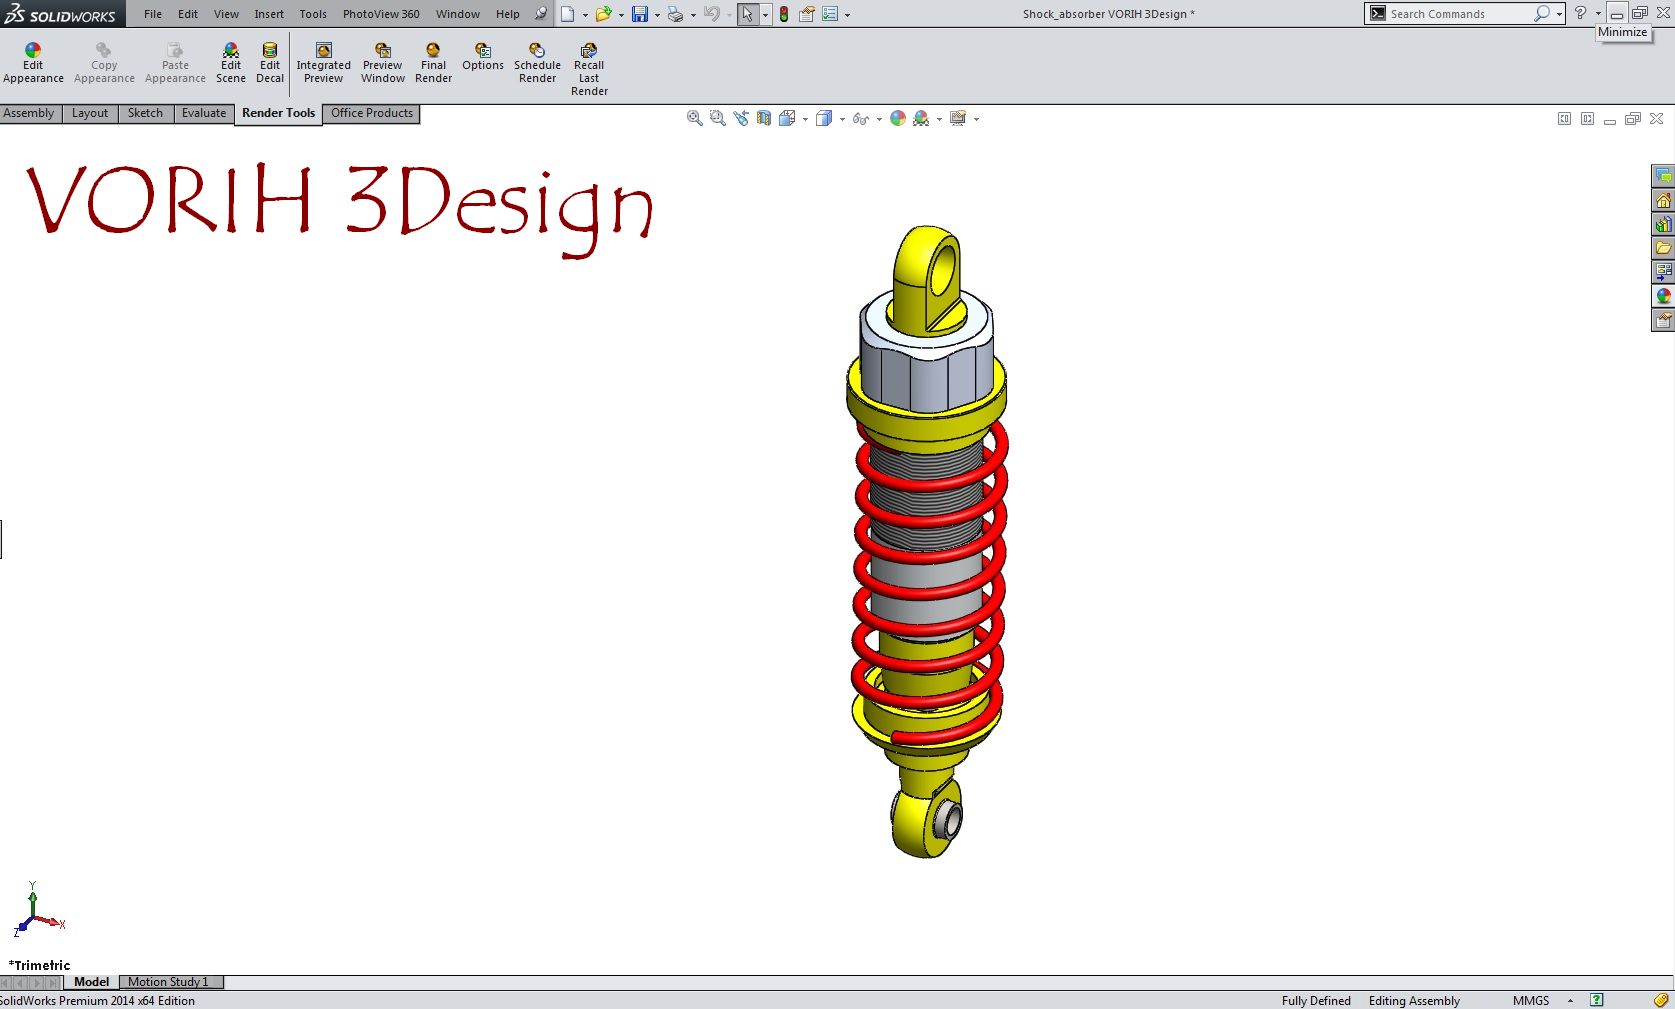Open Appearances, Scenes and Decals task pane tab

tap(1663, 296)
